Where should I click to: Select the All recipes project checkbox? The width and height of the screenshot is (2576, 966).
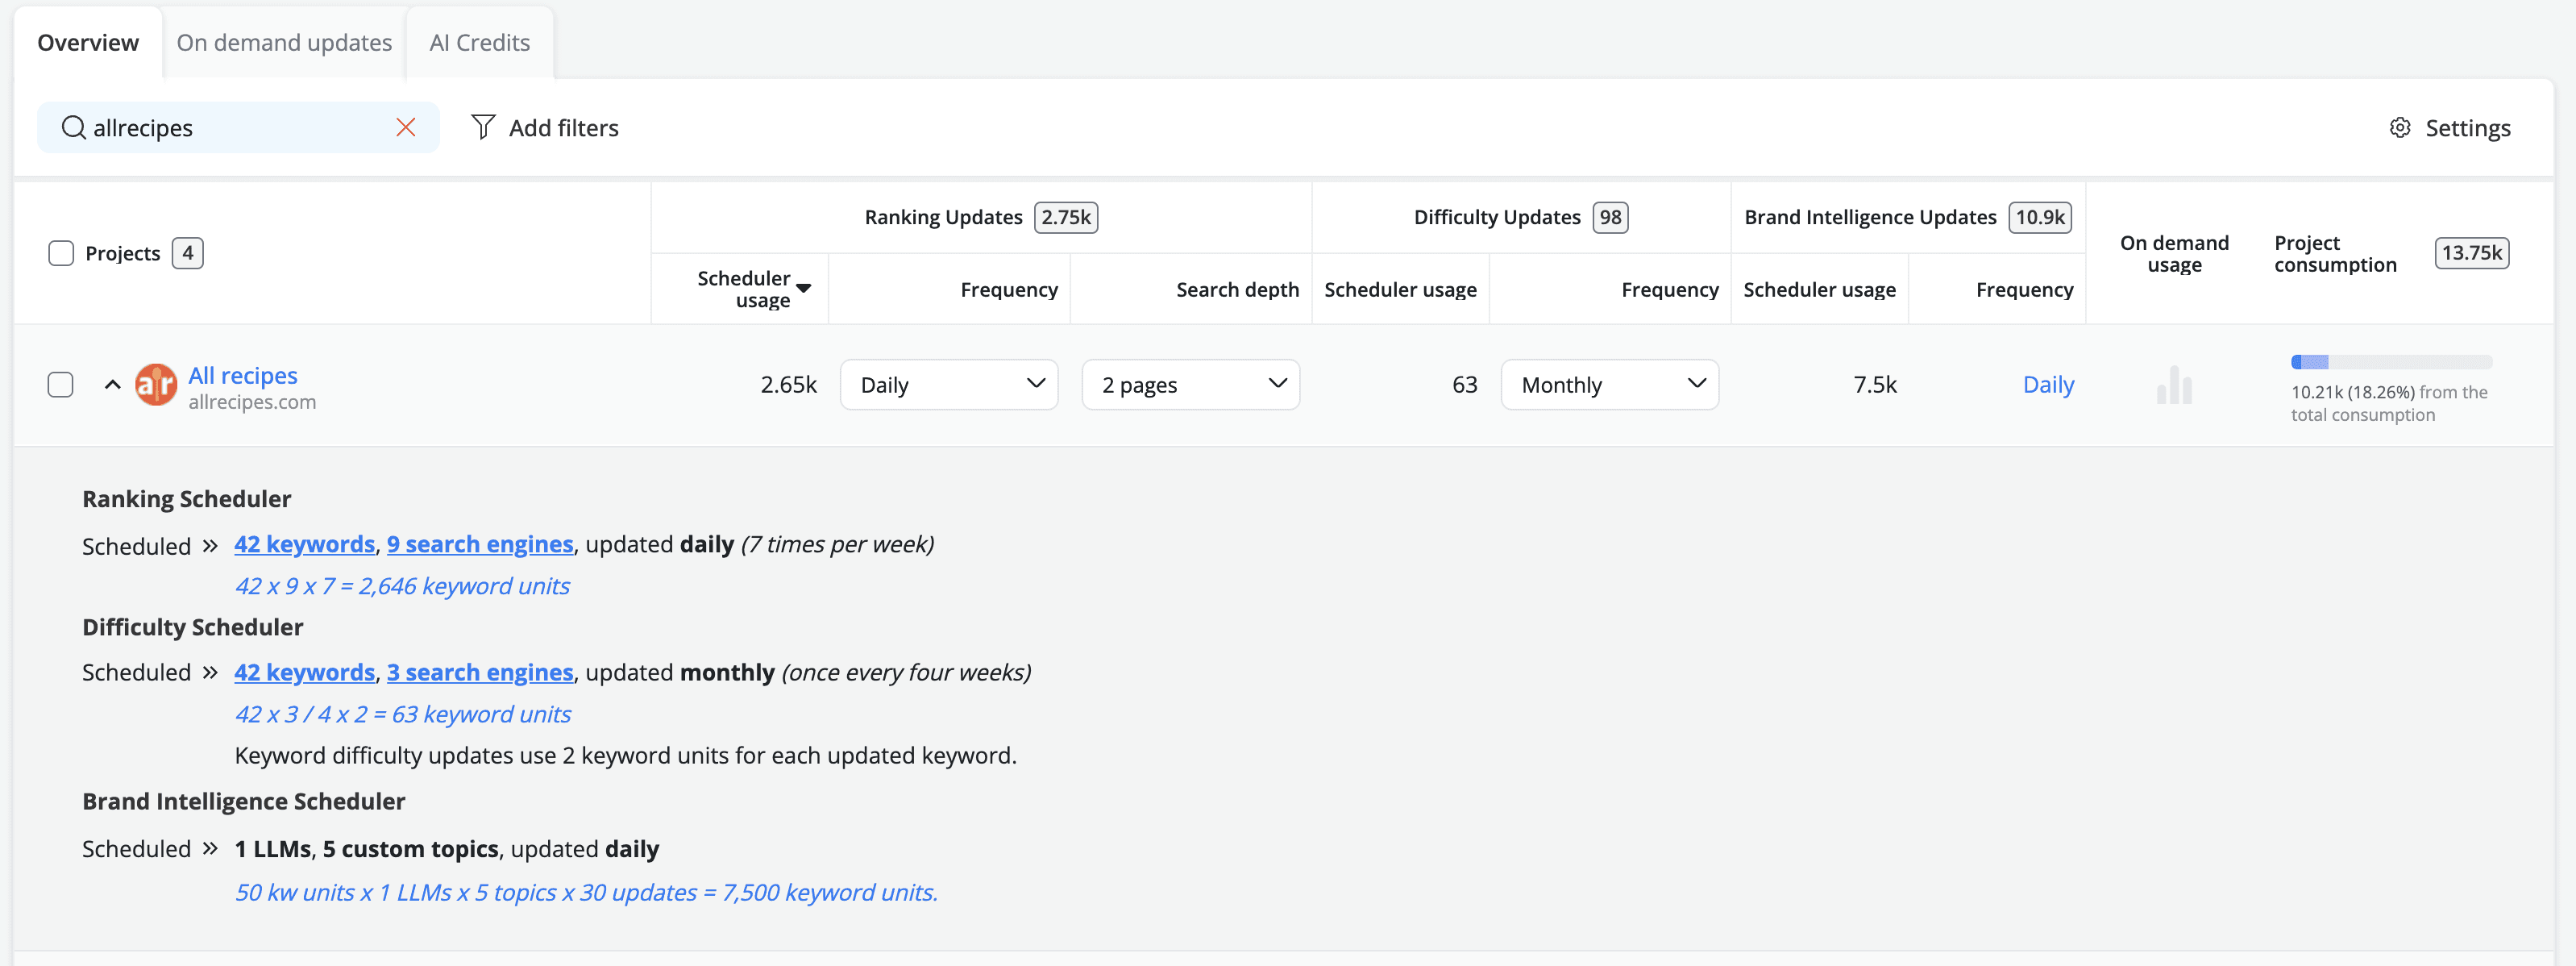point(61,385)
